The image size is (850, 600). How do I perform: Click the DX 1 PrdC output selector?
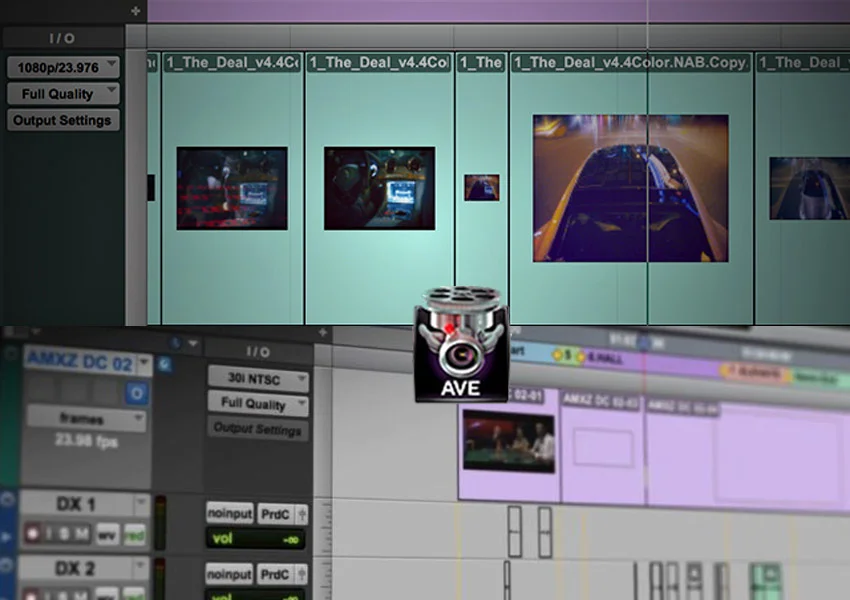(x=275, y=513)
